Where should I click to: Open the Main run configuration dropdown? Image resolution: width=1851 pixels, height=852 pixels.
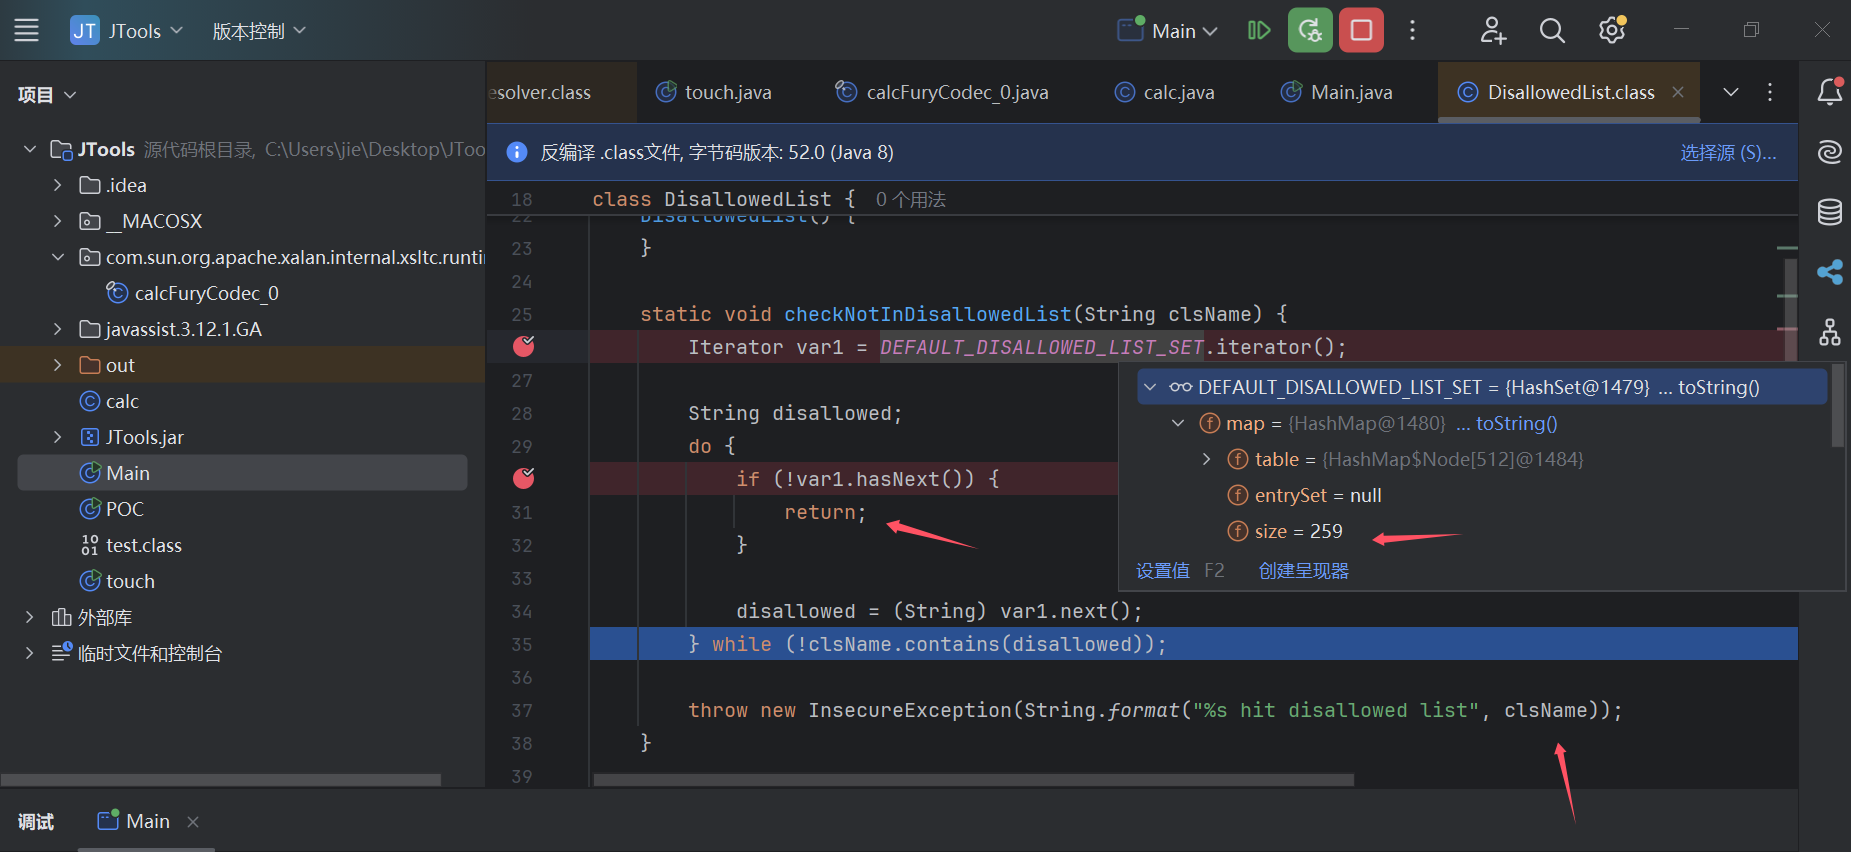(1168, 31)
